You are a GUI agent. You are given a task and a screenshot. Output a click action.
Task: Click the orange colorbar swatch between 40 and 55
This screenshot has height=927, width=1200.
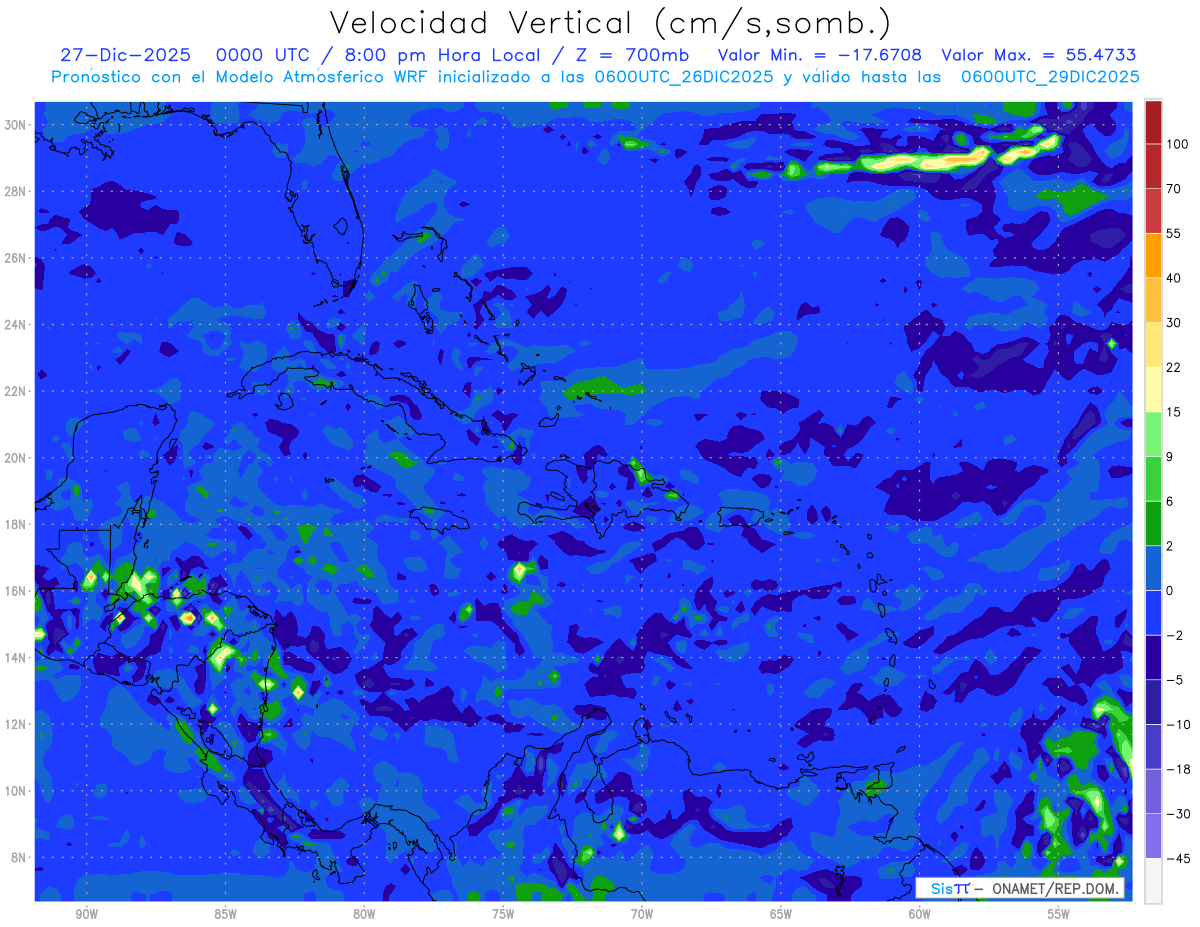tap(1153, 255)
